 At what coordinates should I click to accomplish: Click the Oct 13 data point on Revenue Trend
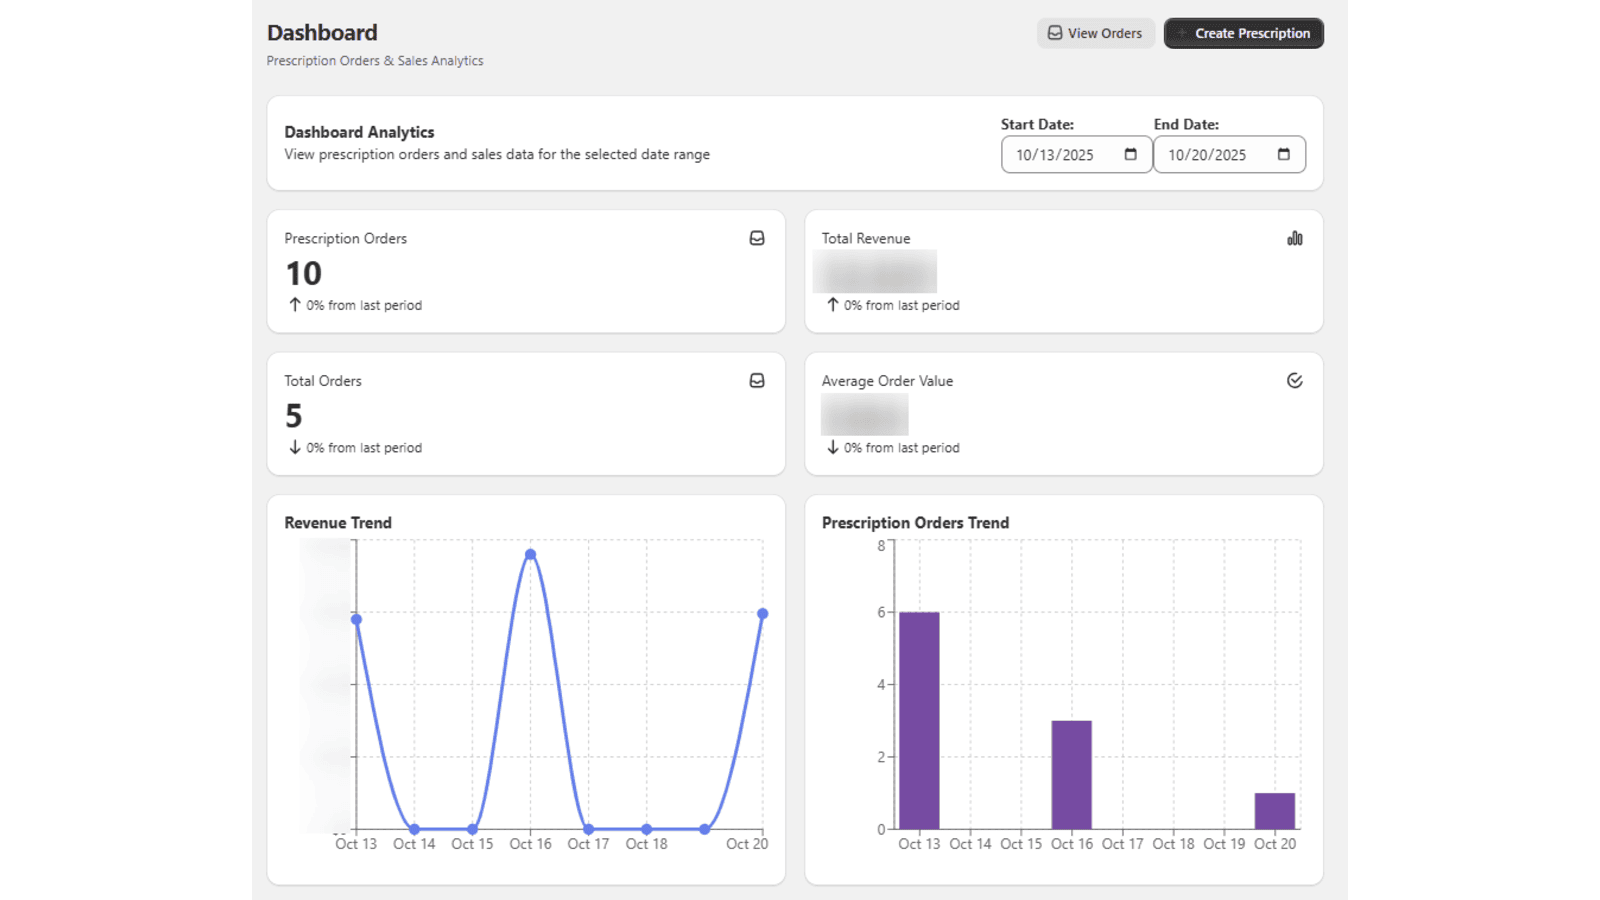tap(357, 619)
